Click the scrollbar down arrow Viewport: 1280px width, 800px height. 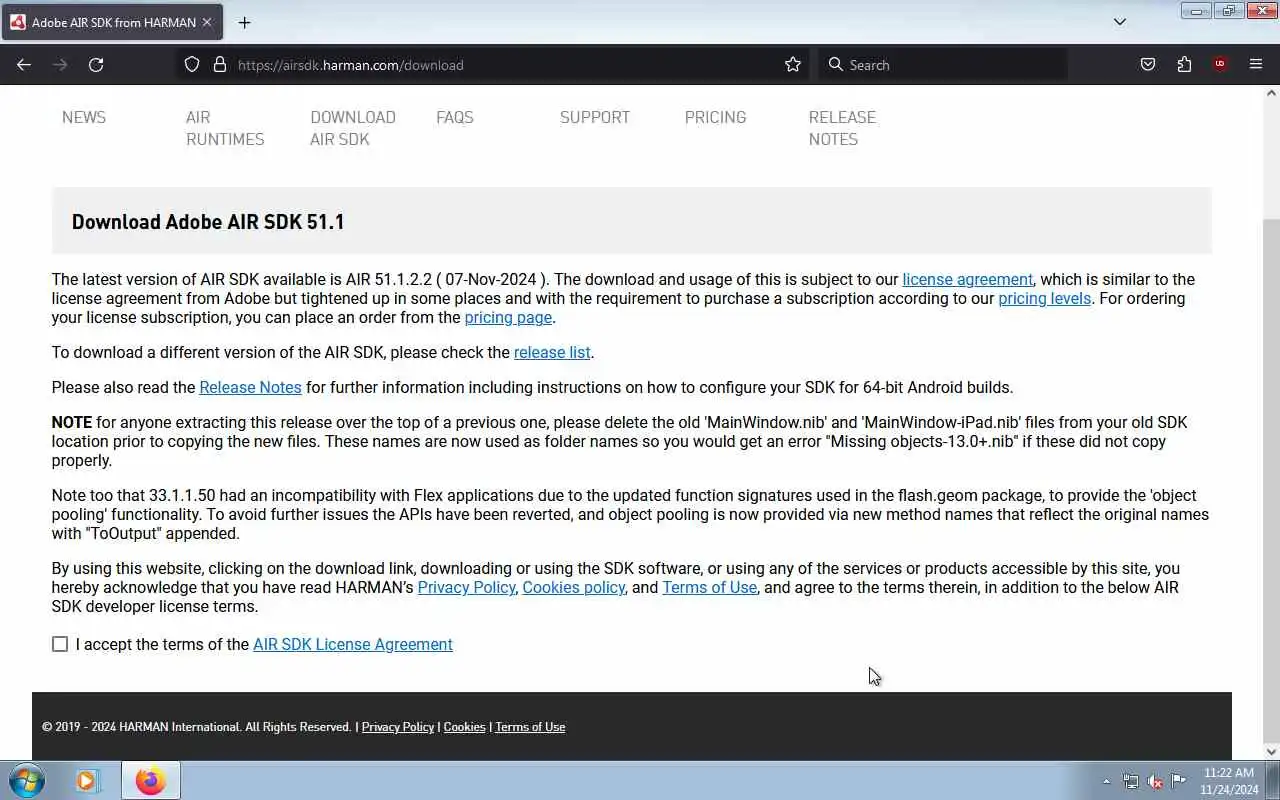[x=1271, y=752]
